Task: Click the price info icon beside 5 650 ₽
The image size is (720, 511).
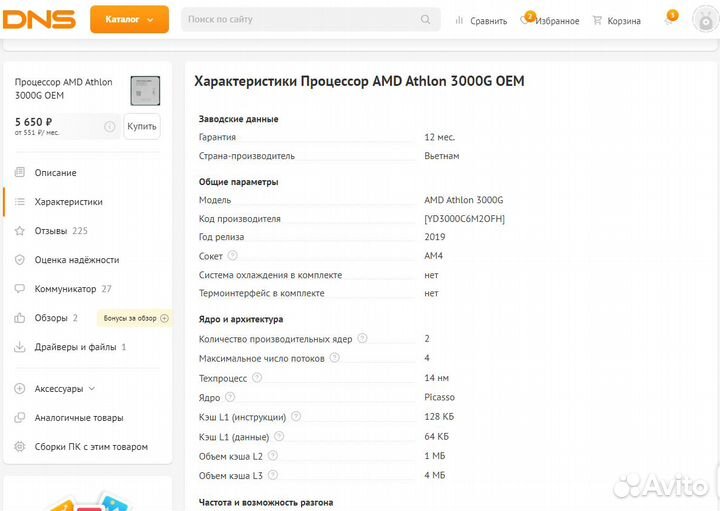Action: point(109,126)
